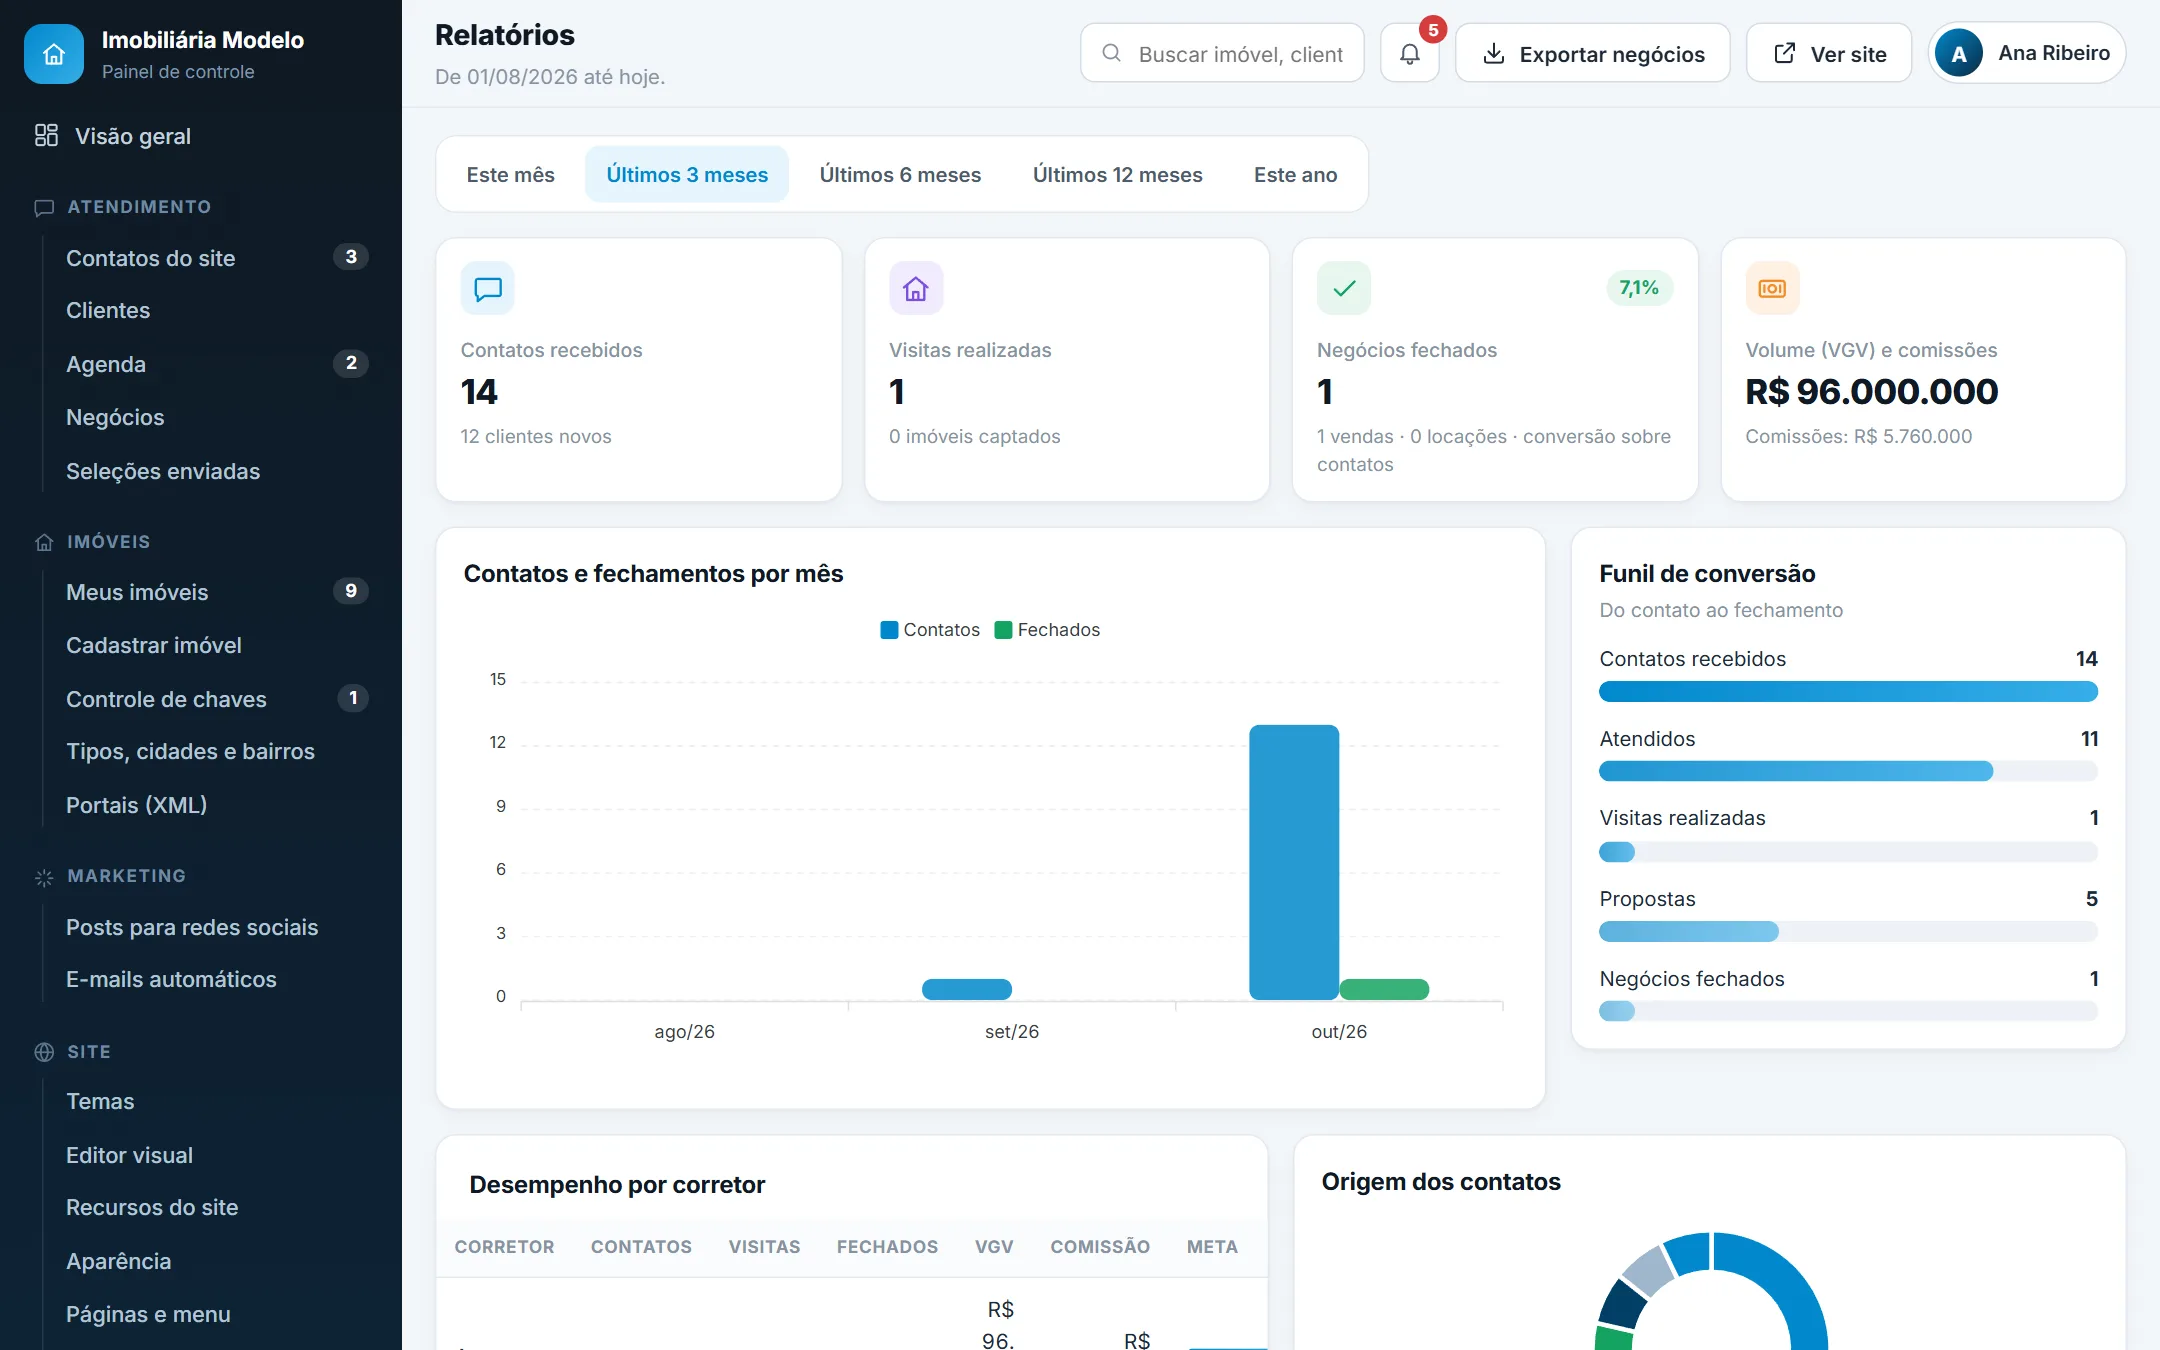Open the Ver site link
2160x1350 pixels.
click(x=1829, y=54)
